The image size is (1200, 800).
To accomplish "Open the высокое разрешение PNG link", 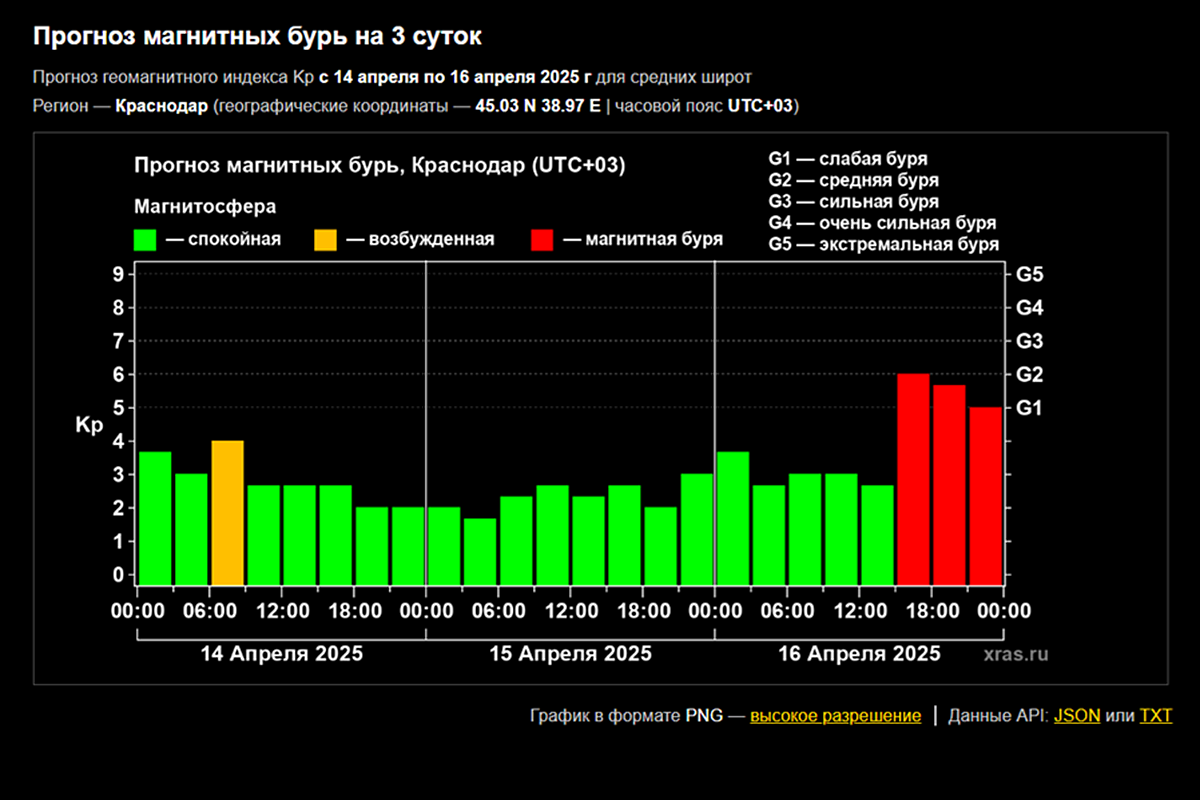I will click(835, 716).
